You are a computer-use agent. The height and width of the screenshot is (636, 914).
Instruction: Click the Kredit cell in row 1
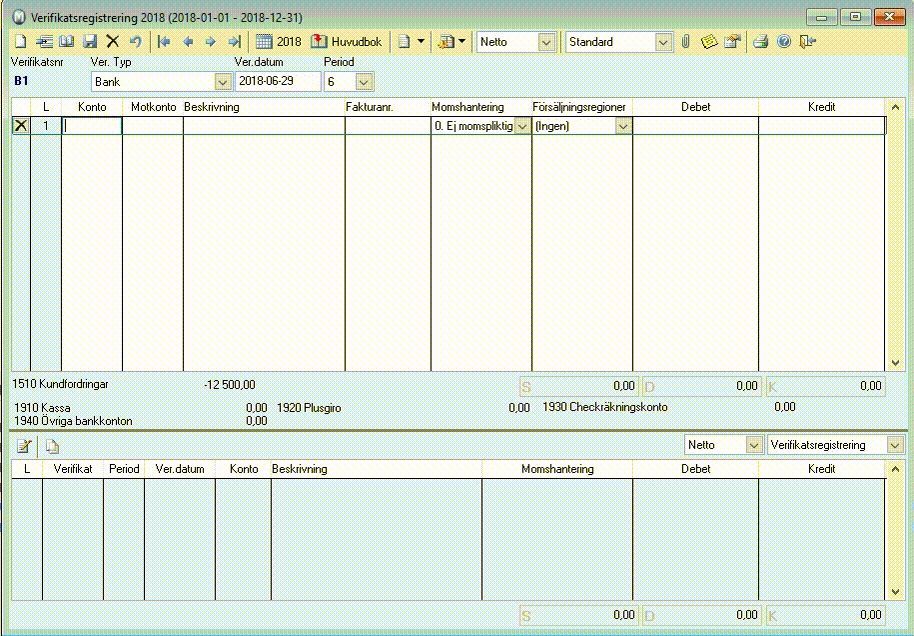point(822,126)
